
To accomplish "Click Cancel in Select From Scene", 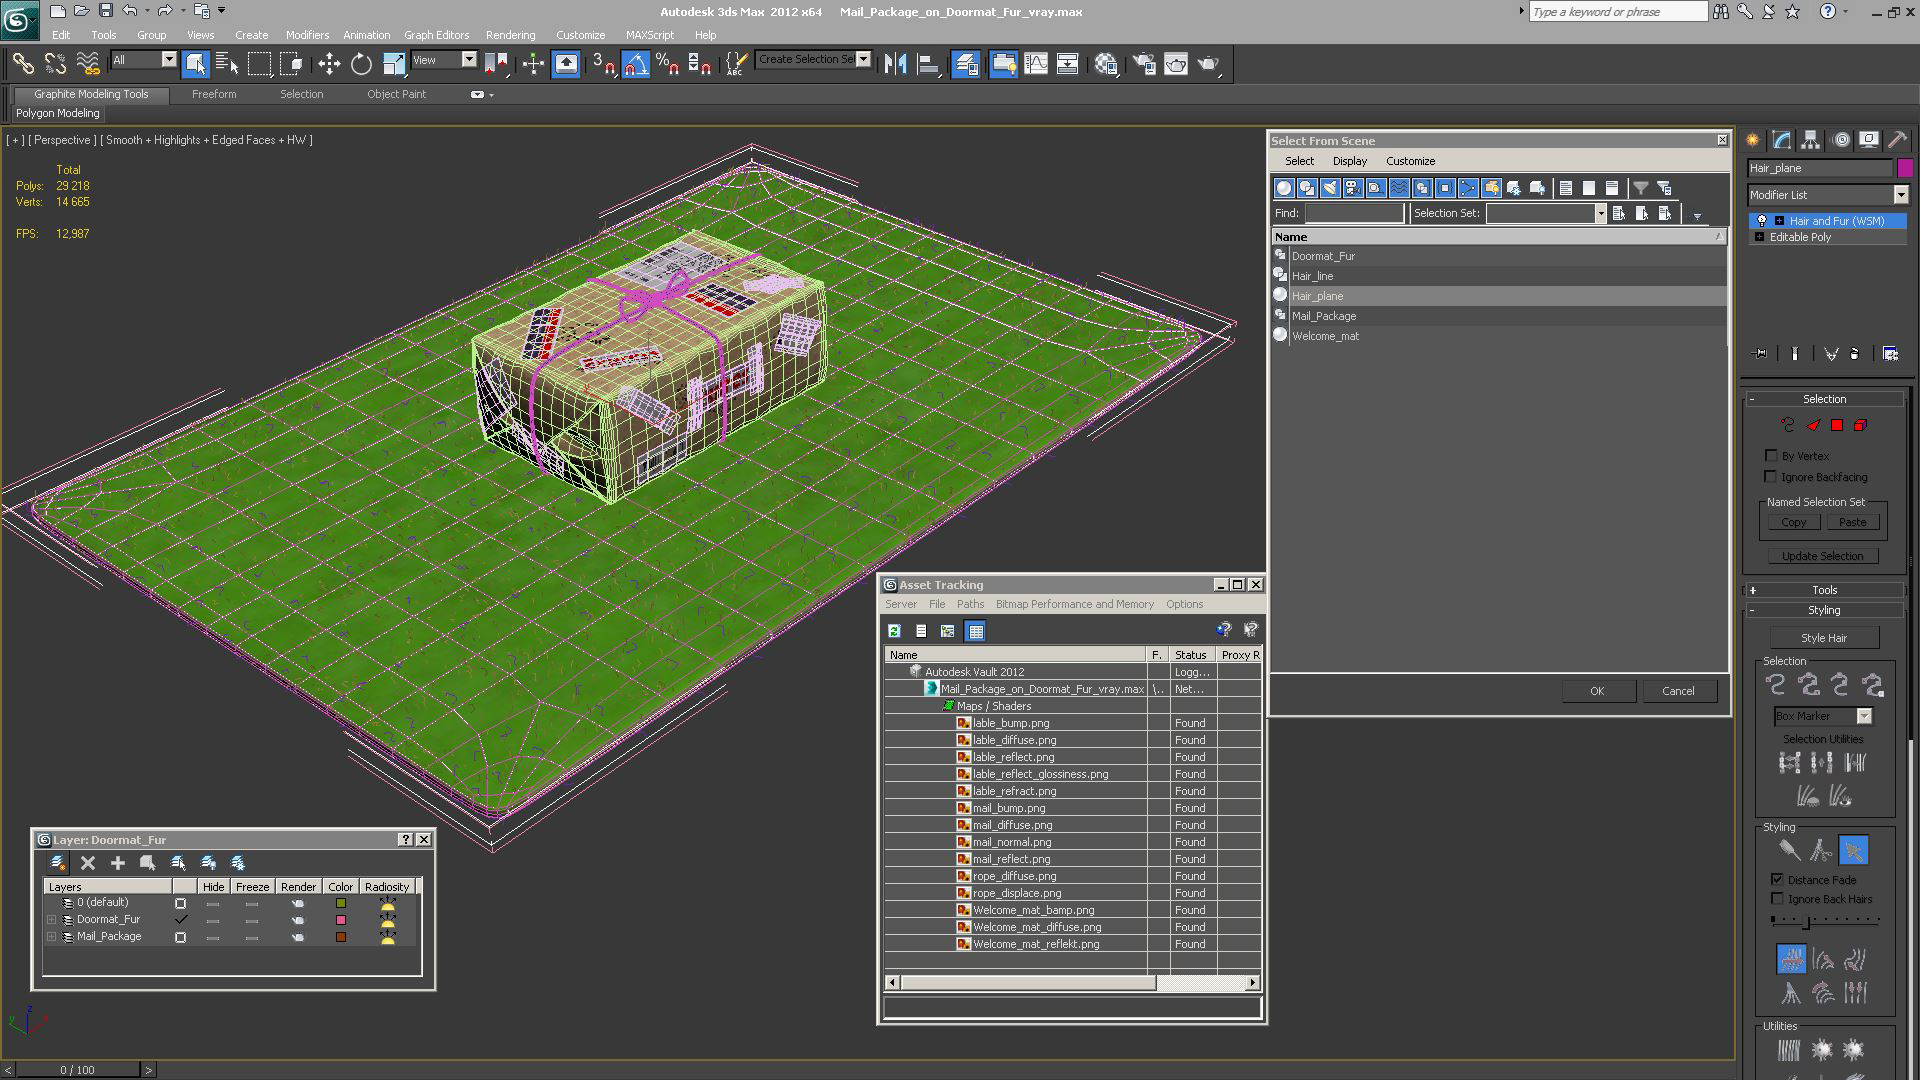I will point(1678,691).
